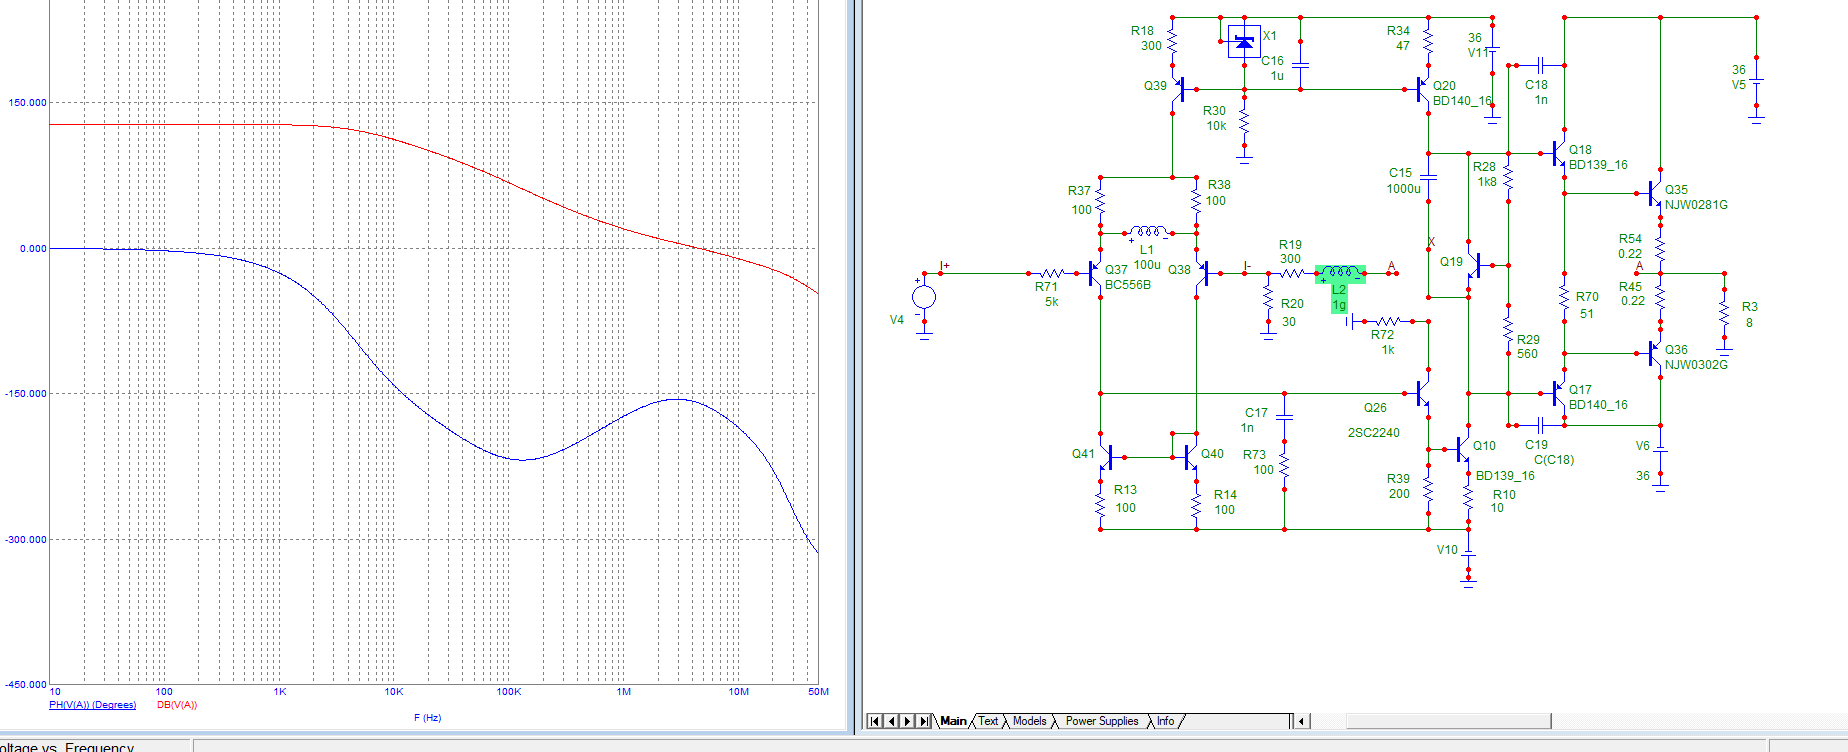
Task: Click the 150.000 Y-axis label
Action: click(27, 102)
